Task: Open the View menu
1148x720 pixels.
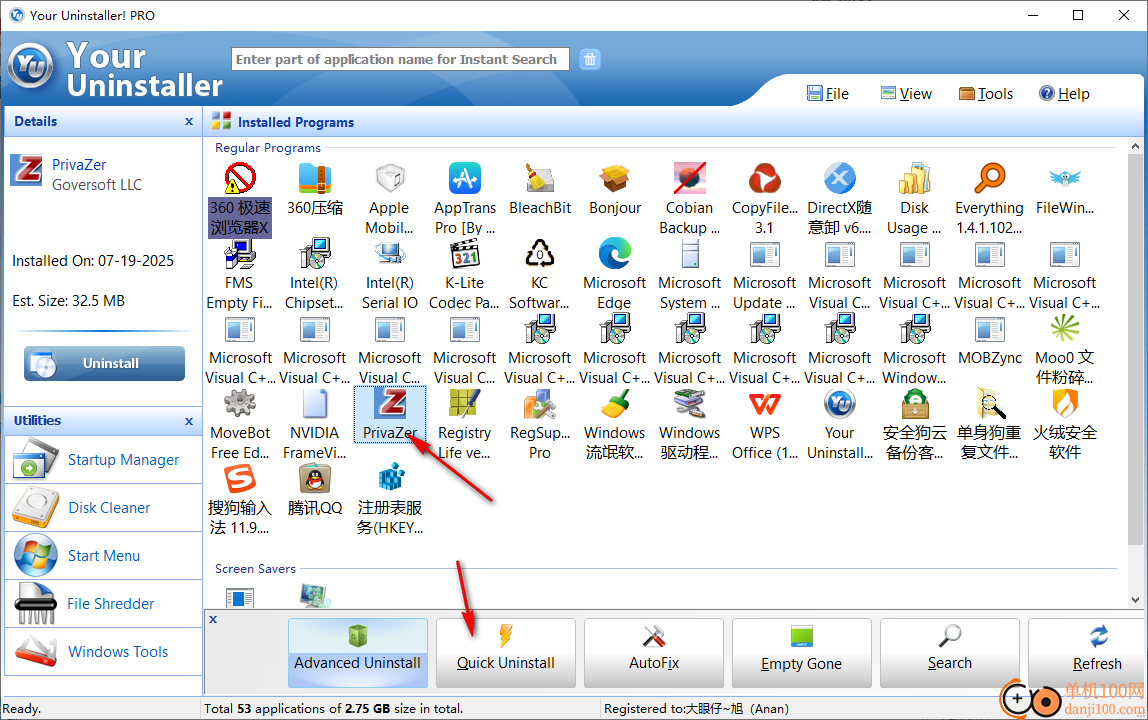Action: pos(906,94)
